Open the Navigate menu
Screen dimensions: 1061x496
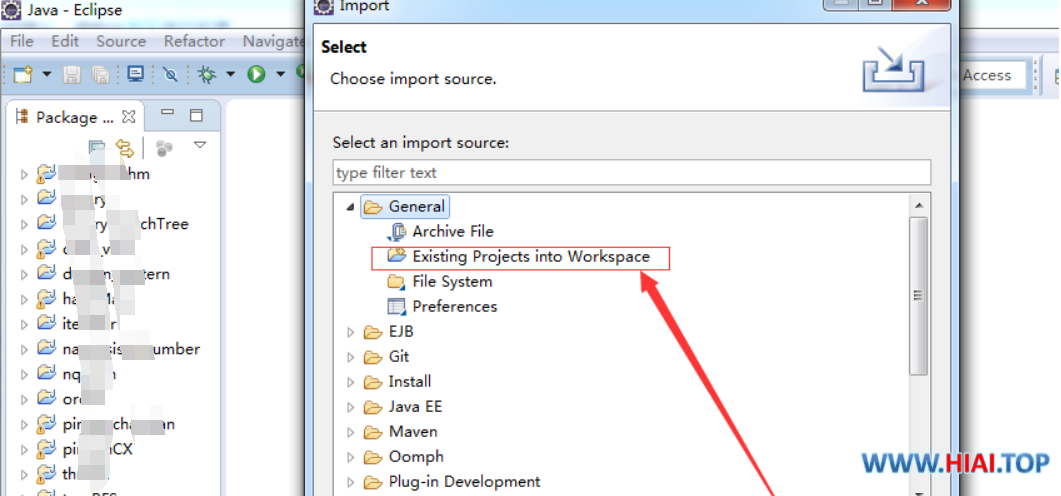click(273, 41)
